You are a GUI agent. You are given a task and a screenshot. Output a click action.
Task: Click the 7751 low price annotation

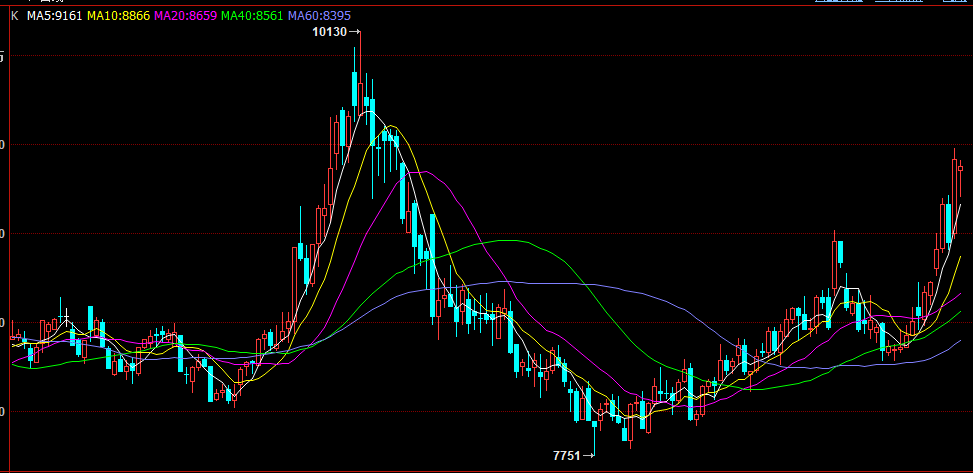pos(566,455)
